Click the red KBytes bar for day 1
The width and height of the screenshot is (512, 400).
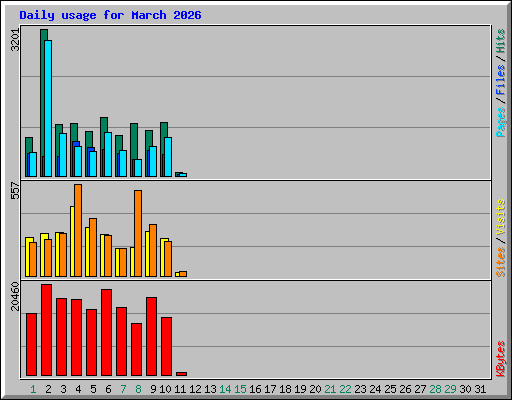[x=31, y=344]
